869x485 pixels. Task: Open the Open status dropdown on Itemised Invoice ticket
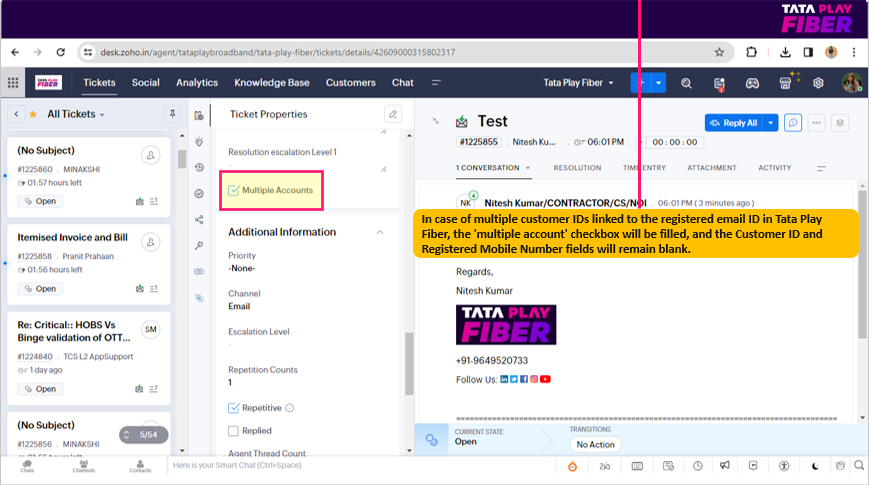pyautogui.click(x=40, y=289)
